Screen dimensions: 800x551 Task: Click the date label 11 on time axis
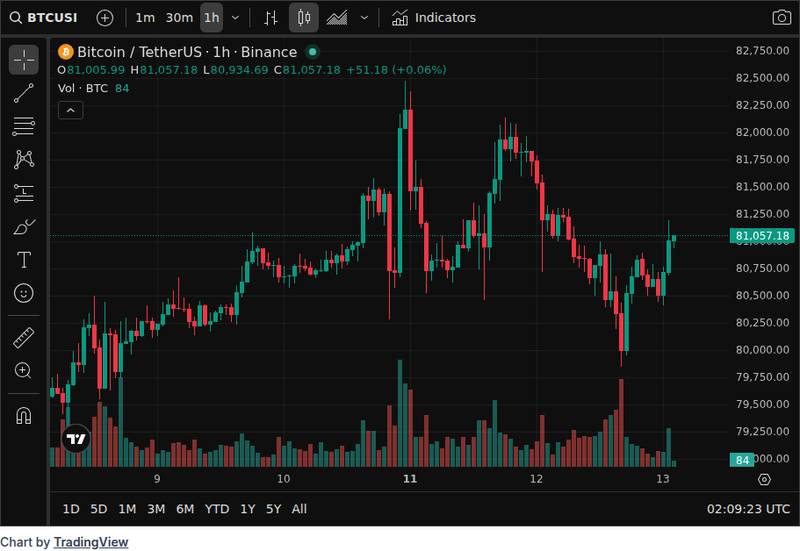410,479
